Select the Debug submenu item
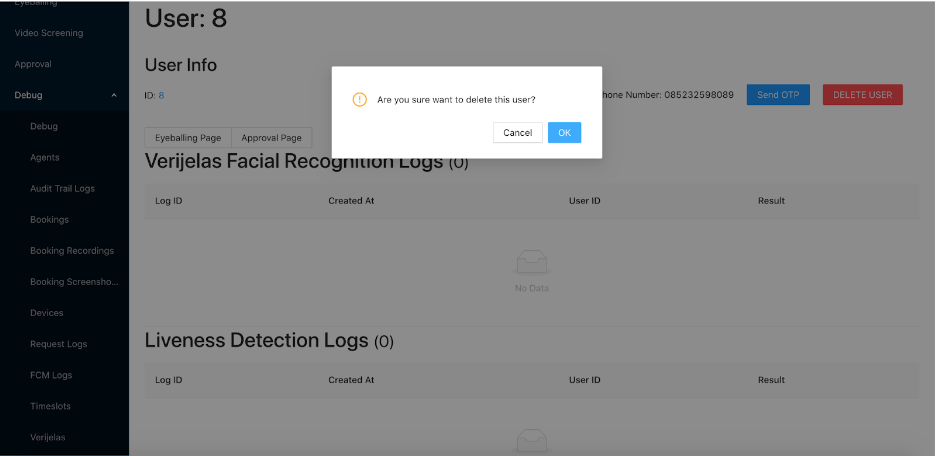The image size is (937, 456). (x=44, y=126)
